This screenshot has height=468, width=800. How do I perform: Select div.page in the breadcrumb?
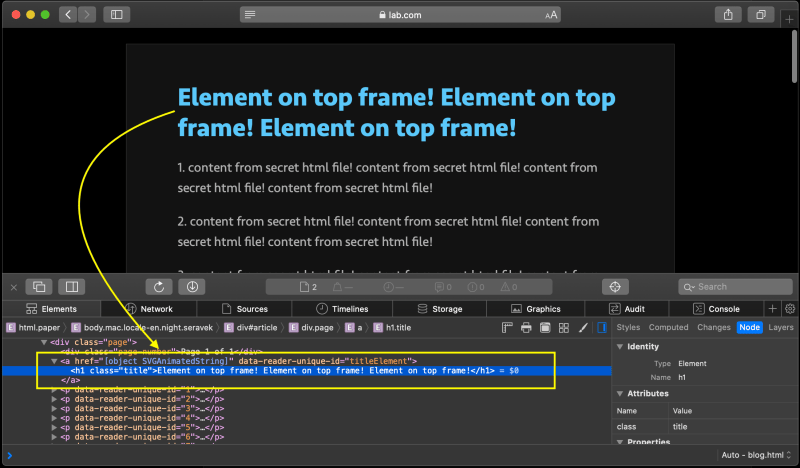click(311, 328)
